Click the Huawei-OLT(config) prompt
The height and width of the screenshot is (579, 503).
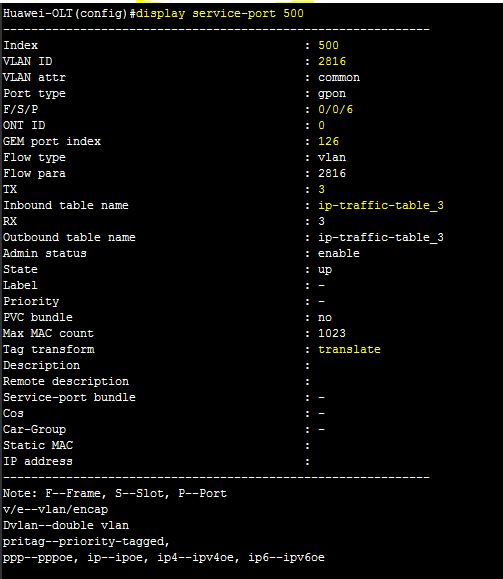pyautogui.click(x=66, y=14)
